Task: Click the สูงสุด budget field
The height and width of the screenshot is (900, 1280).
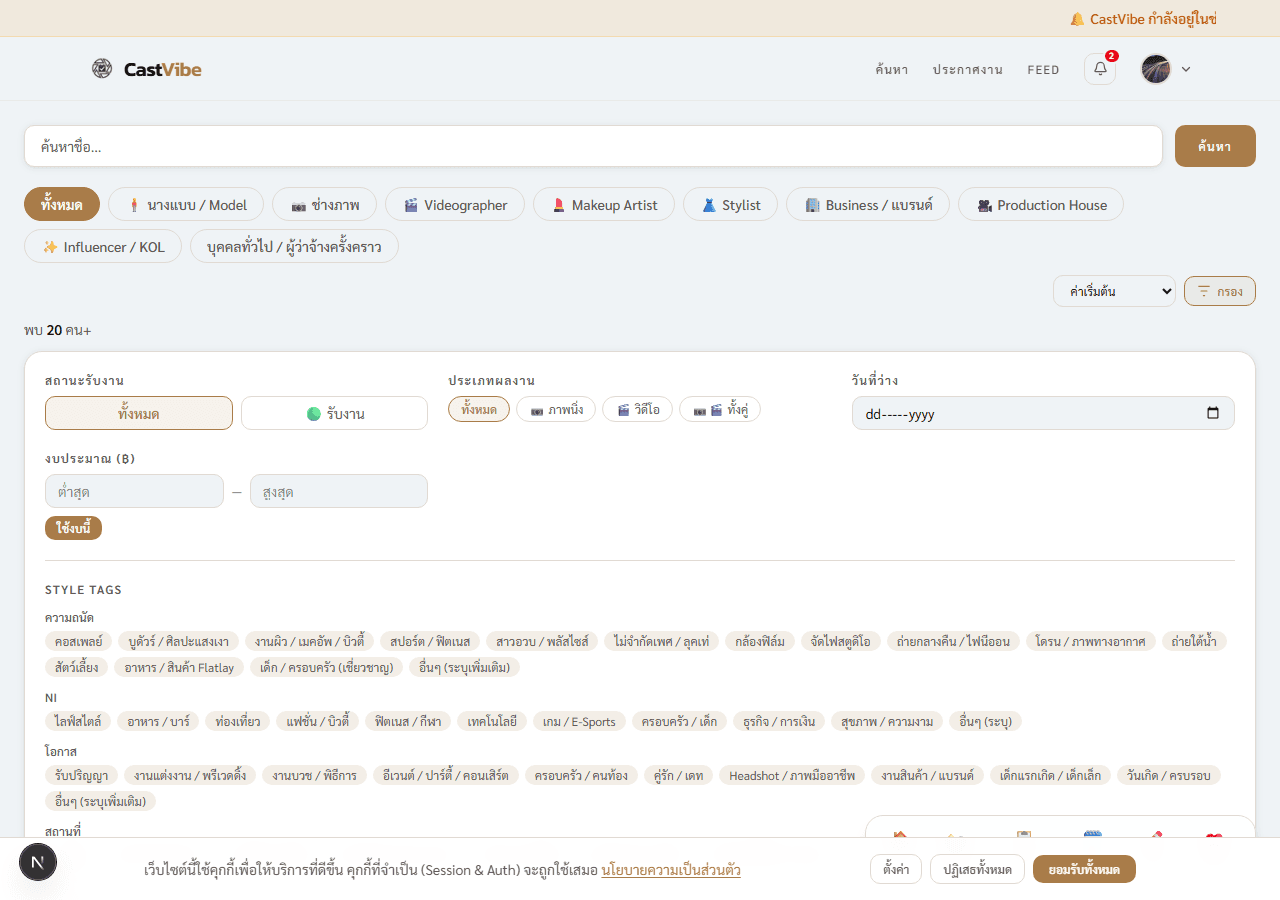Action: (x=339, y=491)
